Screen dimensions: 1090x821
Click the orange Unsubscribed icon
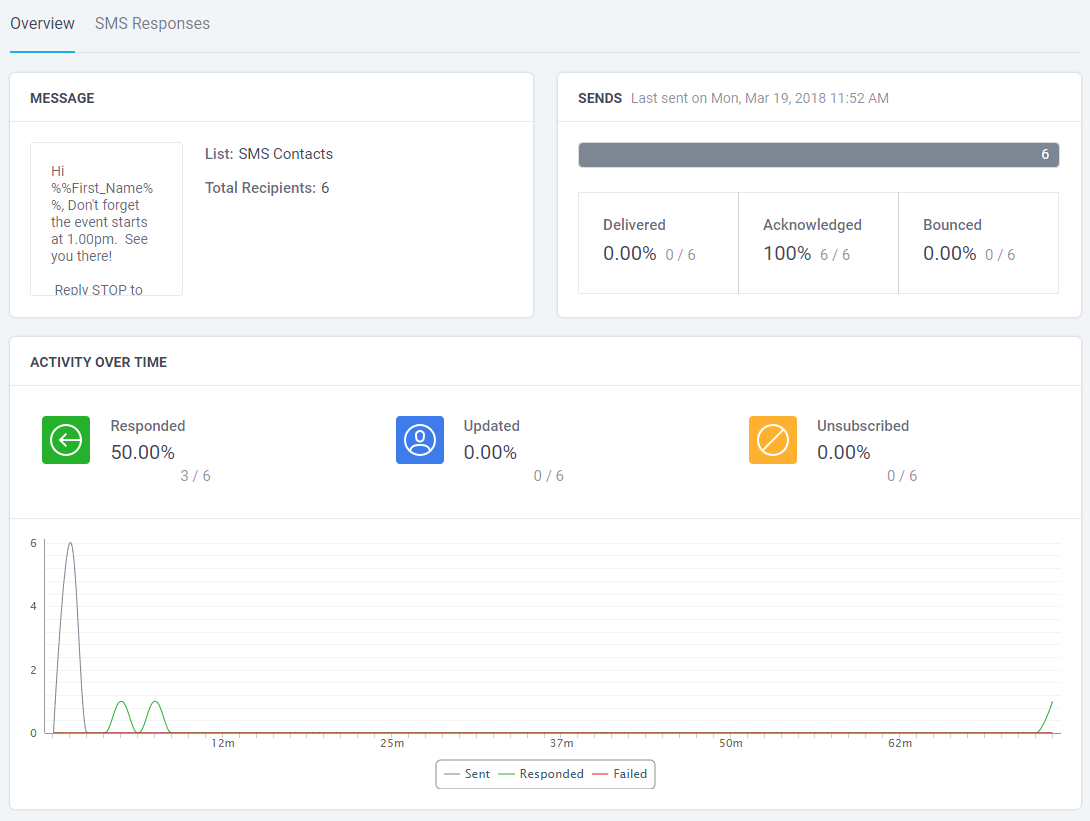pos(773,440)
